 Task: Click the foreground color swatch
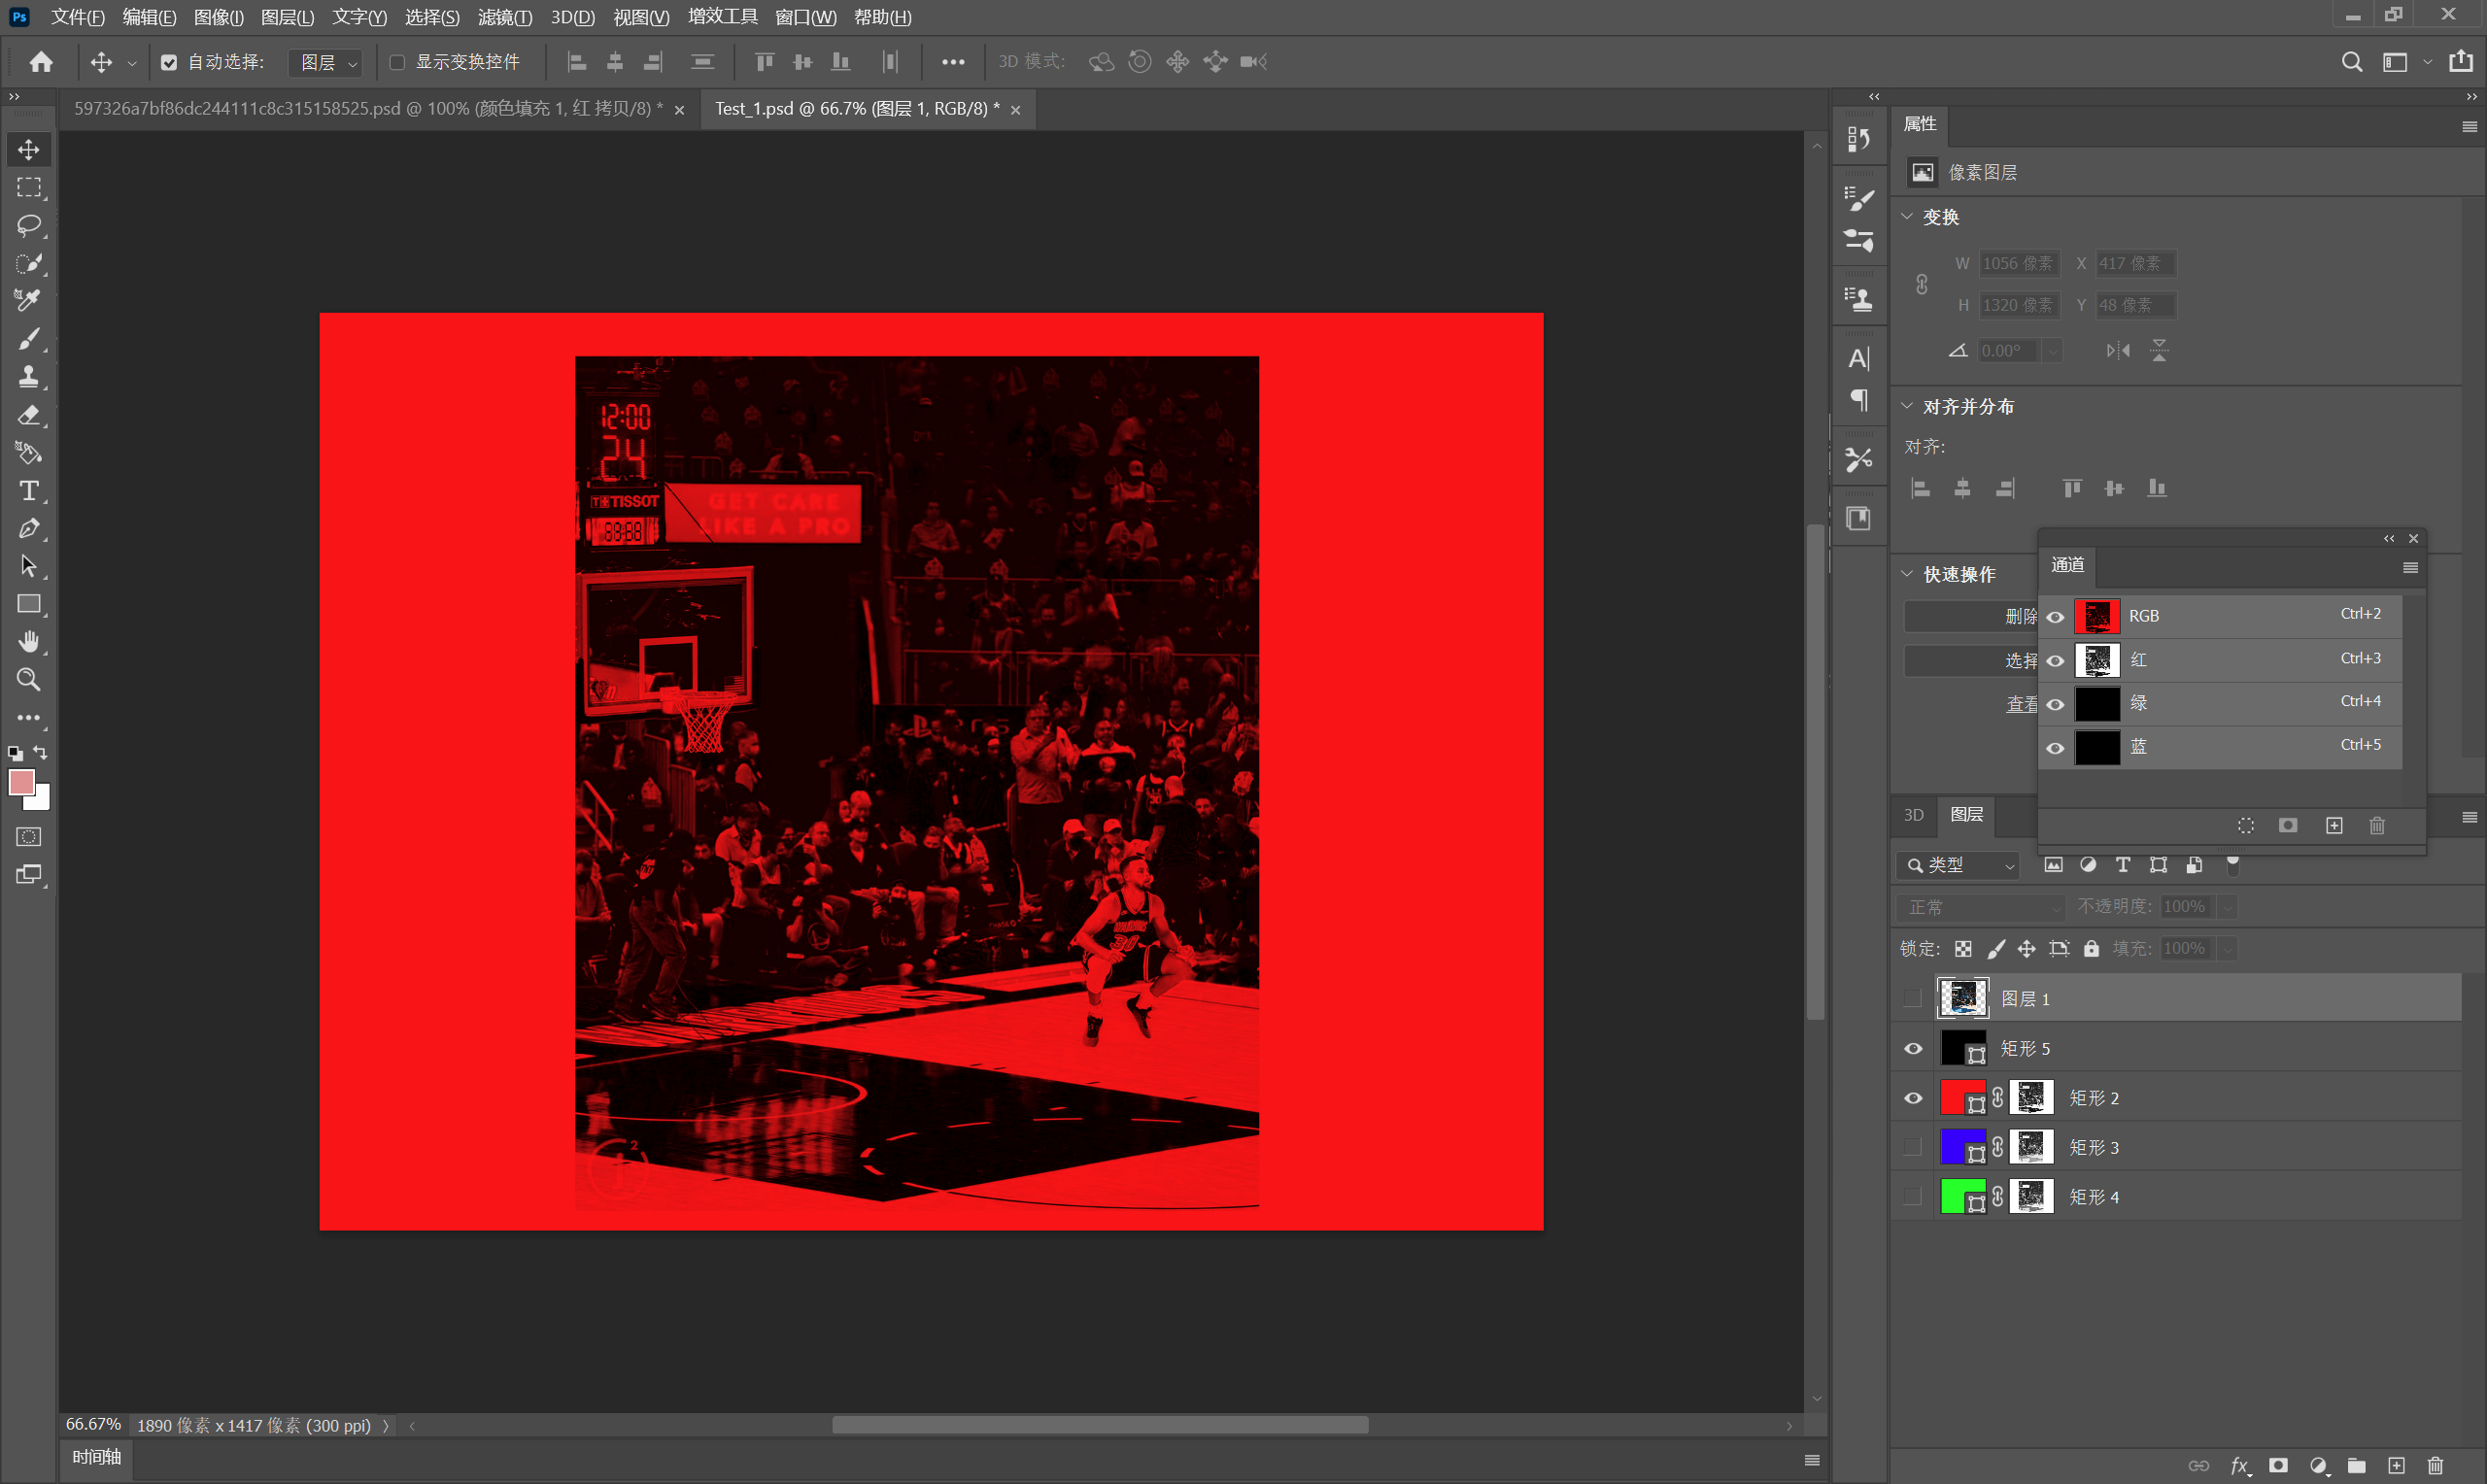point(21,782)
